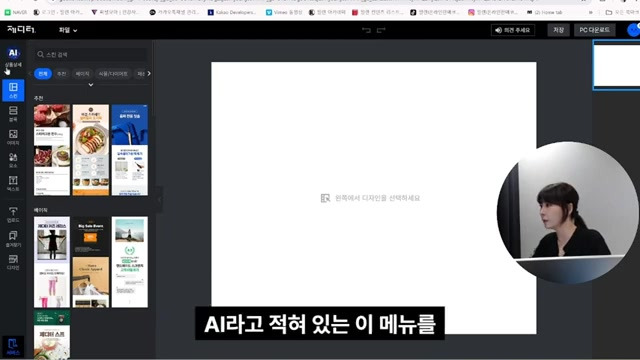Click the 의견 주세요 feedback button

pyautogui.click(x=513, y=30)
